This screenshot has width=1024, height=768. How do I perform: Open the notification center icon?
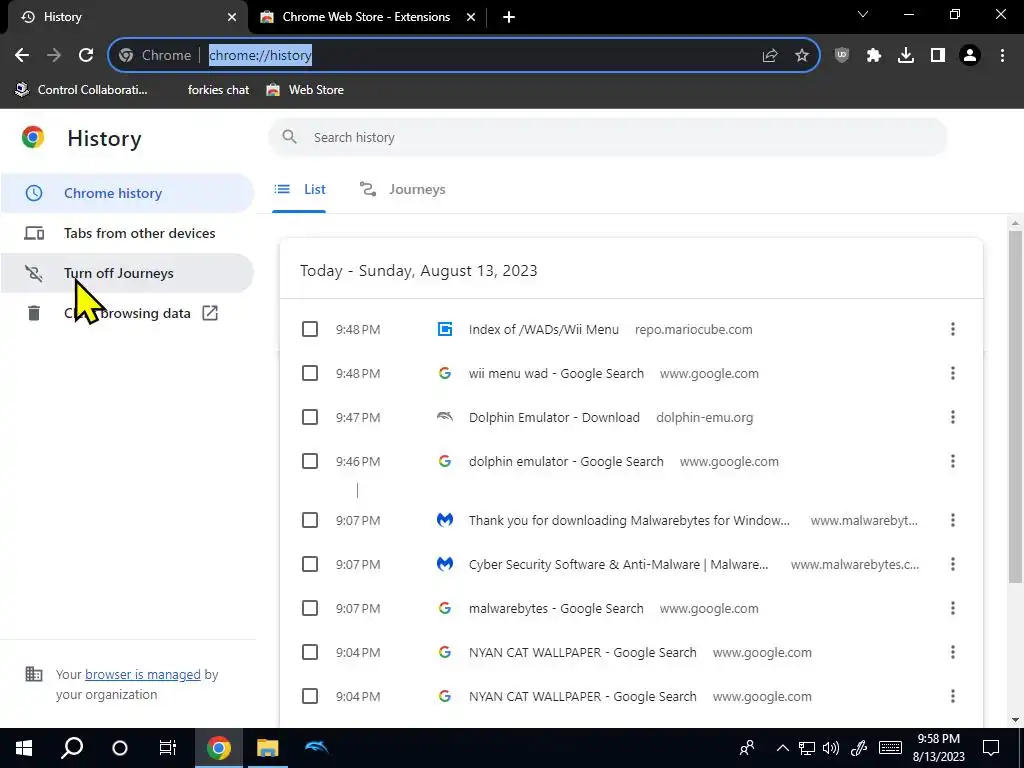click(991, 748)
